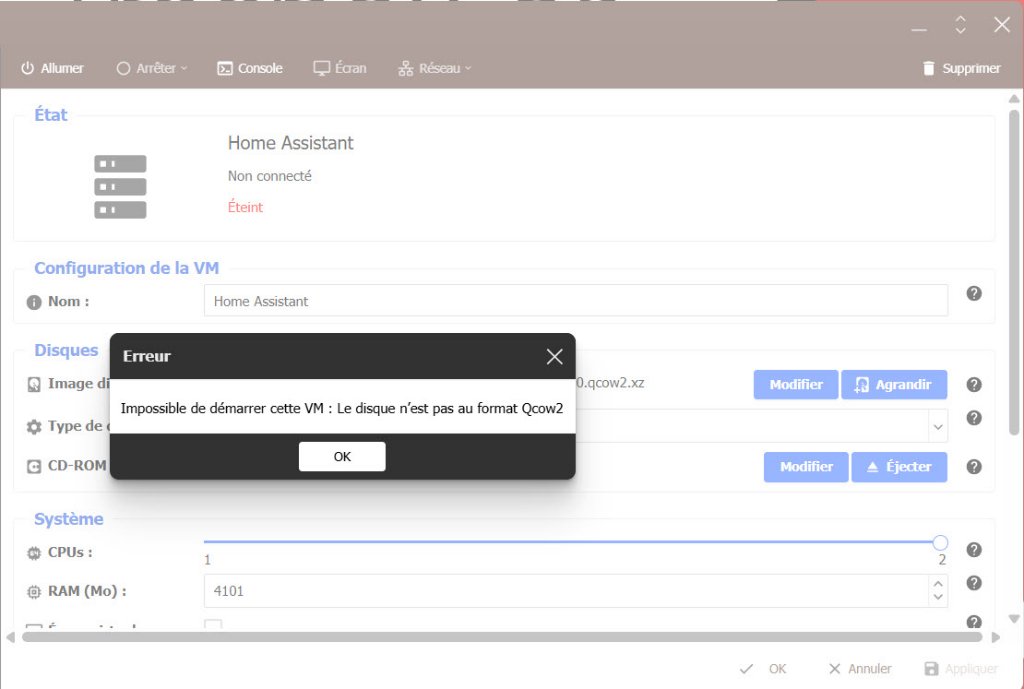Delete the VM with Supprimer
Image resolution: width=1024 pixels, height=689 pixels.
click(x=961, y=68)
